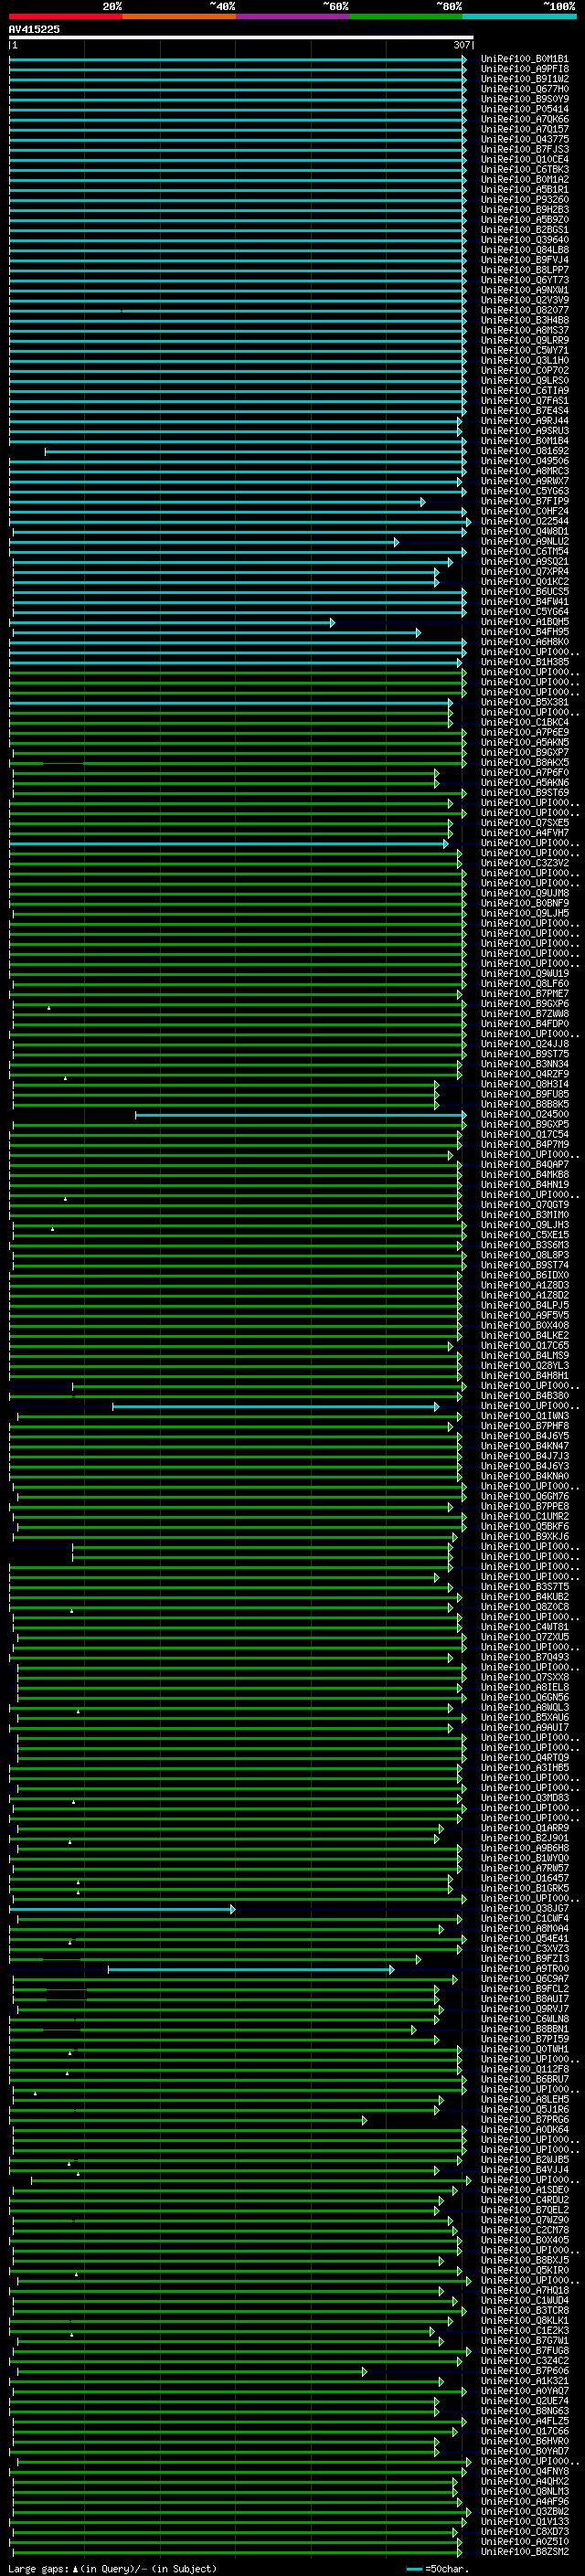Open hit UniRef100_Q10CE4
This screenshot has width=585, height=2576.
pos(524,160)
